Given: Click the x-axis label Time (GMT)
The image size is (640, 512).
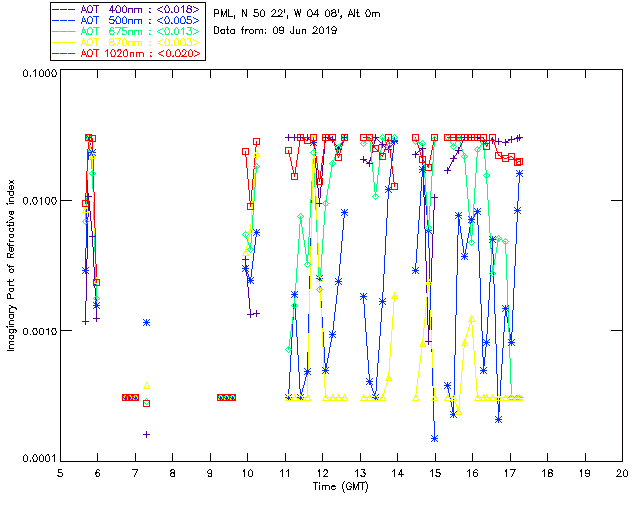Looking at the screenshot, I should point(340,486).
